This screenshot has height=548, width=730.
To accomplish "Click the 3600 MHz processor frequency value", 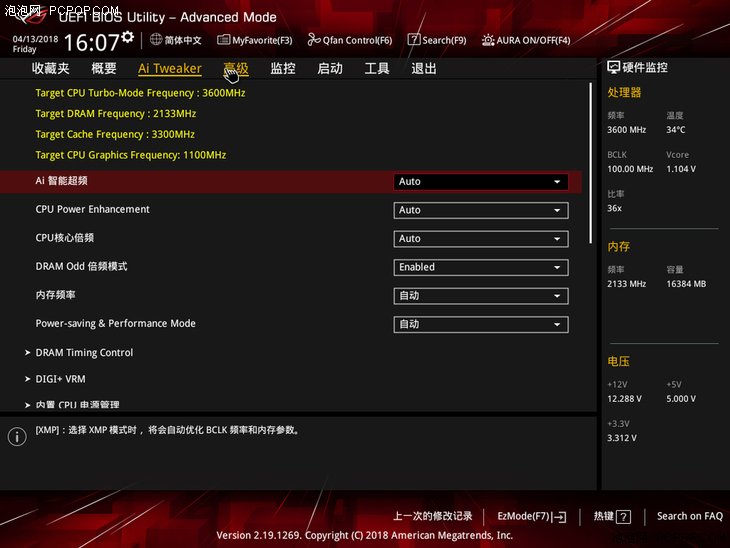I will (x=626, y=130).
